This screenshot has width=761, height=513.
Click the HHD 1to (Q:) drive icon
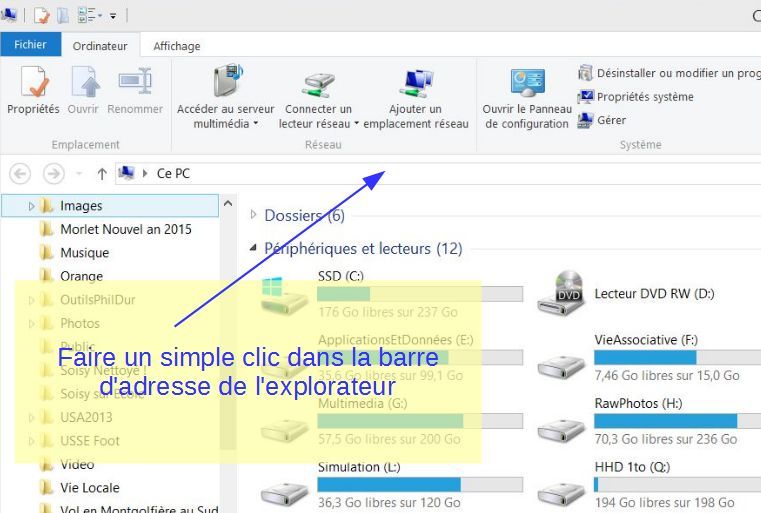pos(561,494)
